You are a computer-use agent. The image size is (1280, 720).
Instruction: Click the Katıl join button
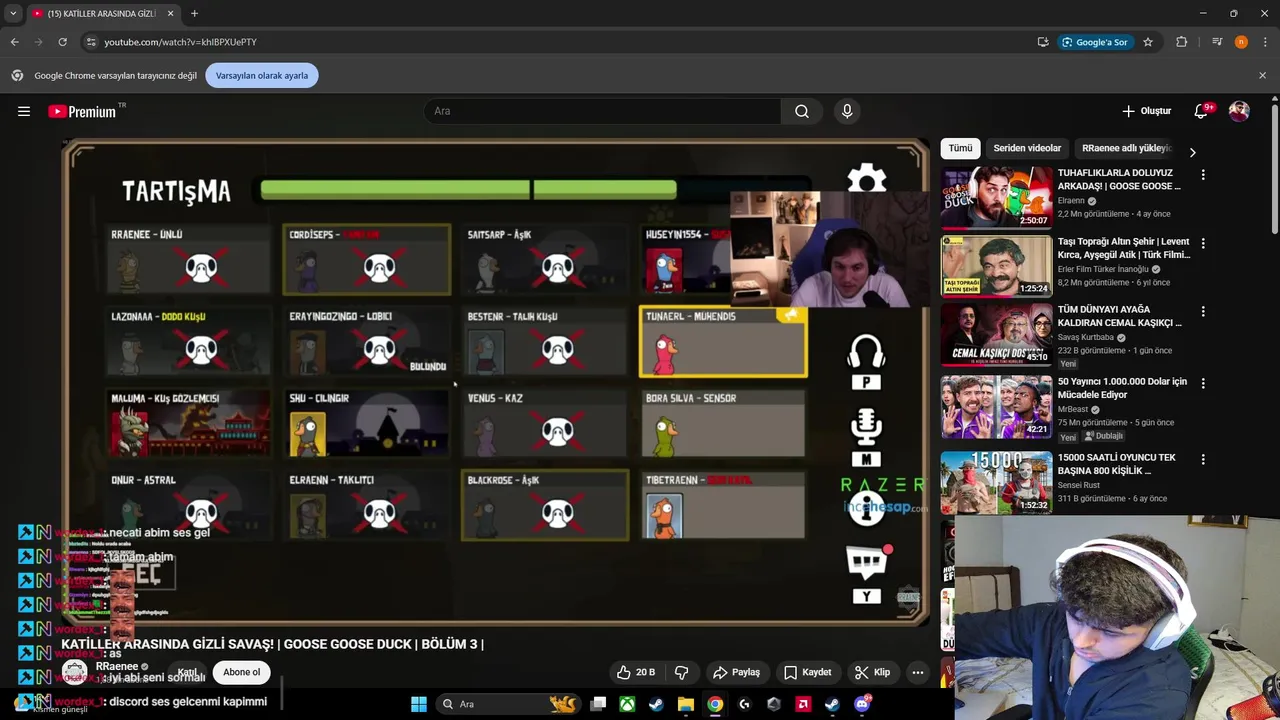pyautogui.click(x=187, y=672)
